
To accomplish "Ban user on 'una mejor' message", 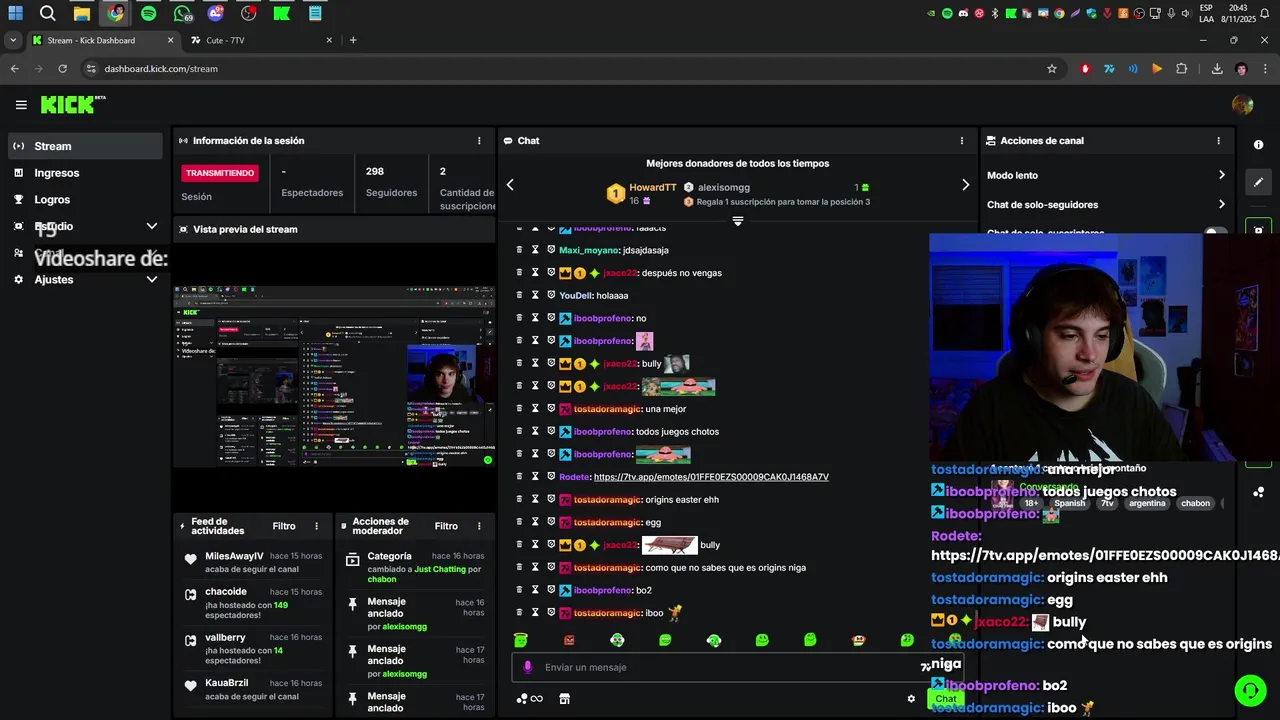I will click(x=551, y=409).
